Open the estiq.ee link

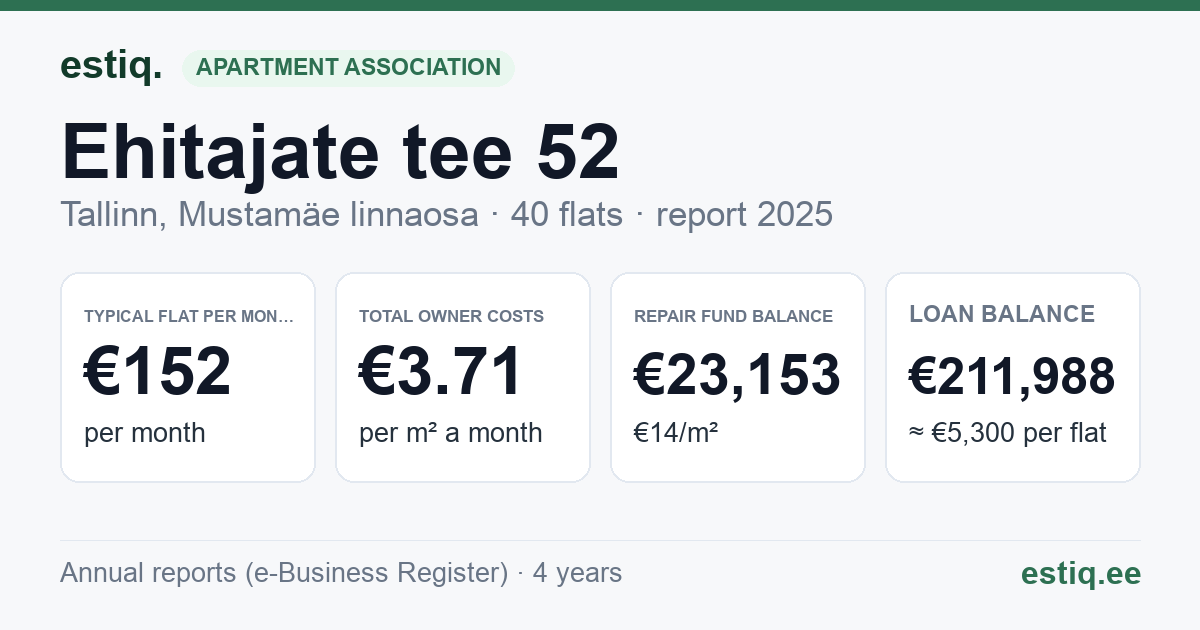(1080, 573)
